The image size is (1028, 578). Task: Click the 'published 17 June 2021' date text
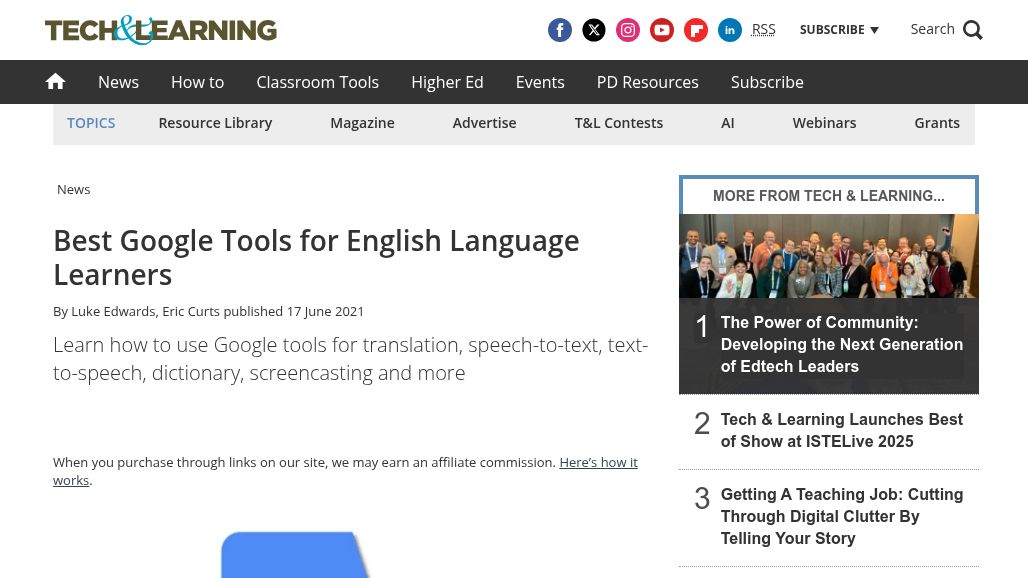[x=293, y=311]
